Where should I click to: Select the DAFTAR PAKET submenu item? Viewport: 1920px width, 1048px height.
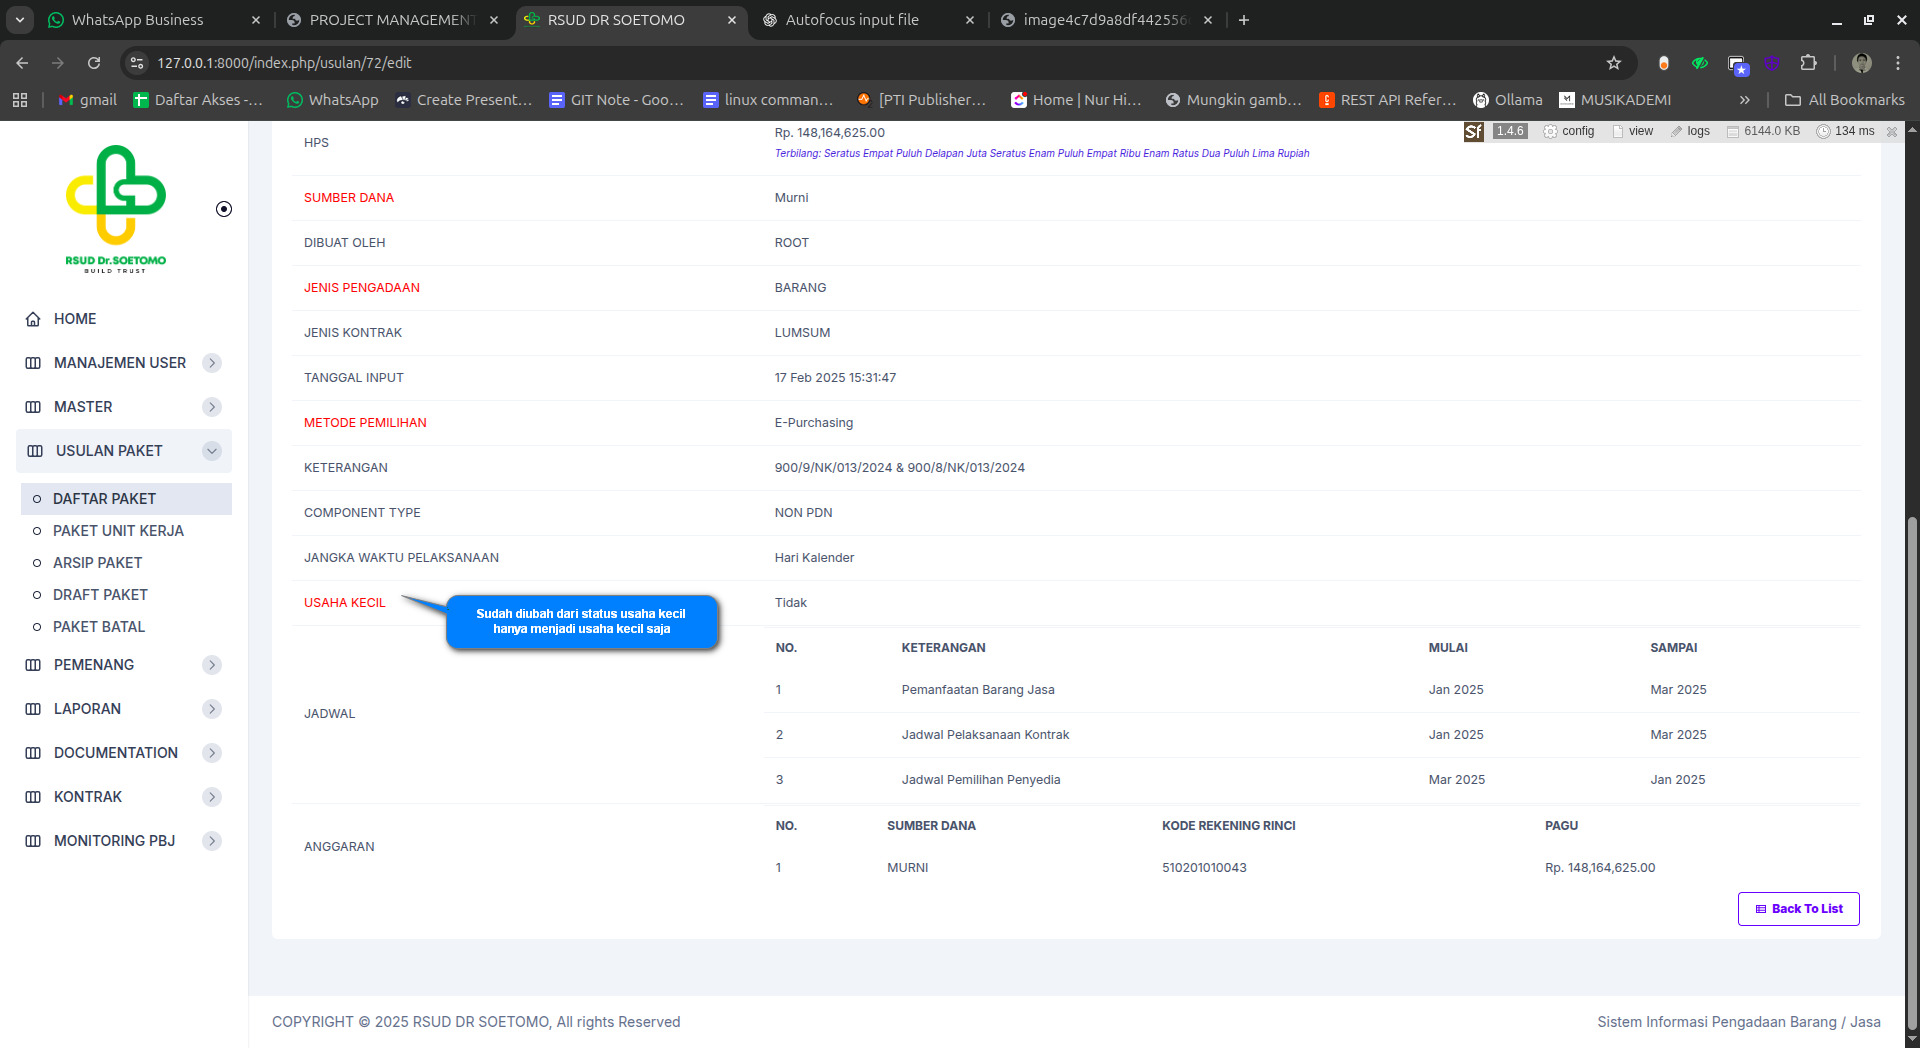(x=104, y=499)
